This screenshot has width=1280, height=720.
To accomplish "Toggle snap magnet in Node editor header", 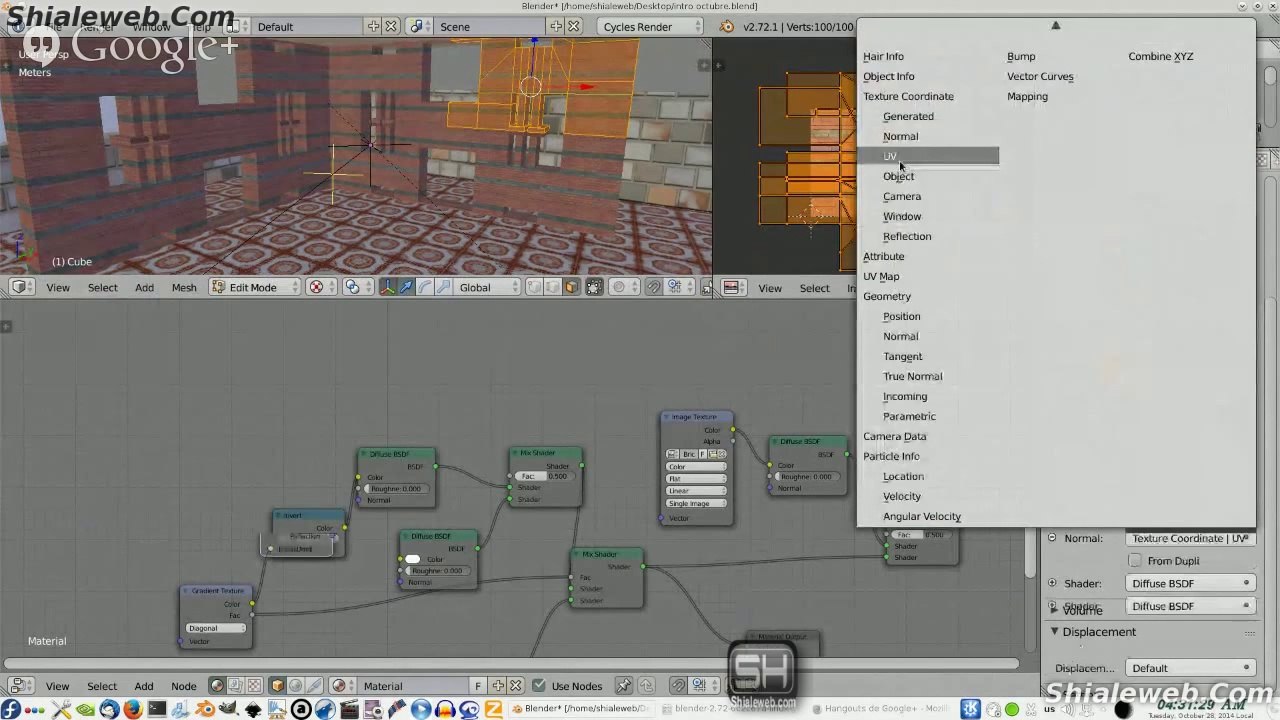I will pyautogui.click(x=680, y=686).
